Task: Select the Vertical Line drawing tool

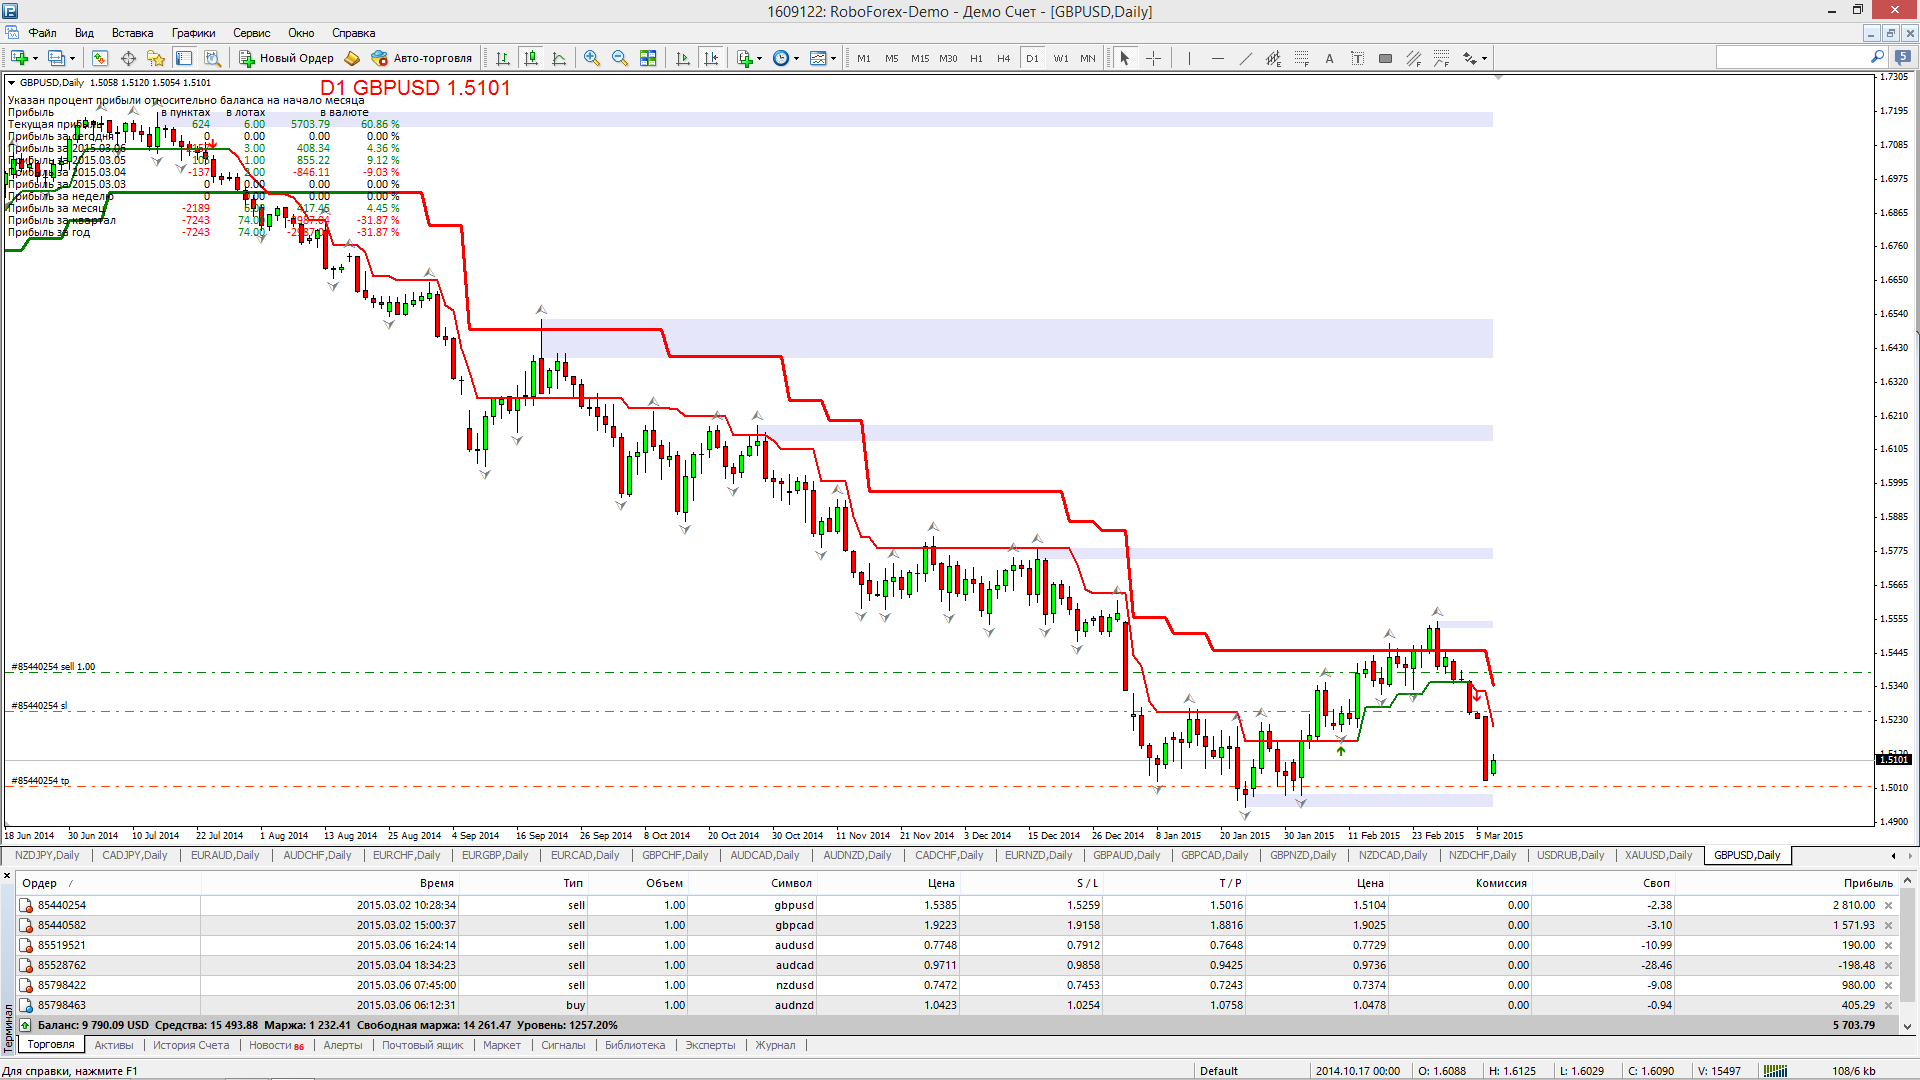Action: pos(1189,58)
